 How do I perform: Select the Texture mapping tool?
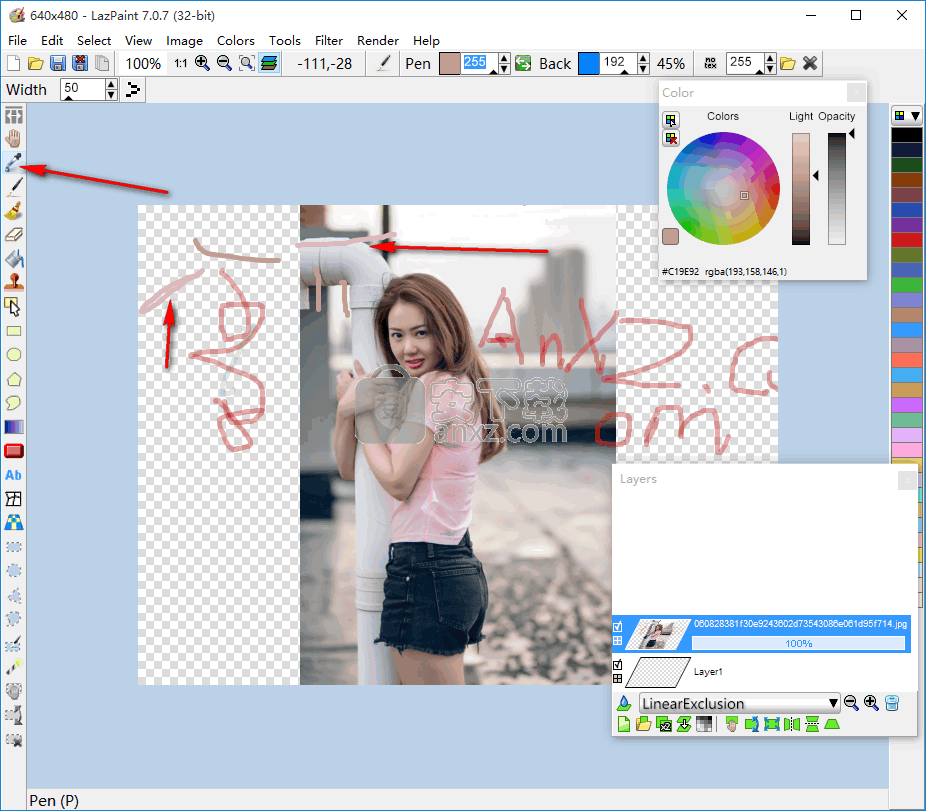coord(13,523)
